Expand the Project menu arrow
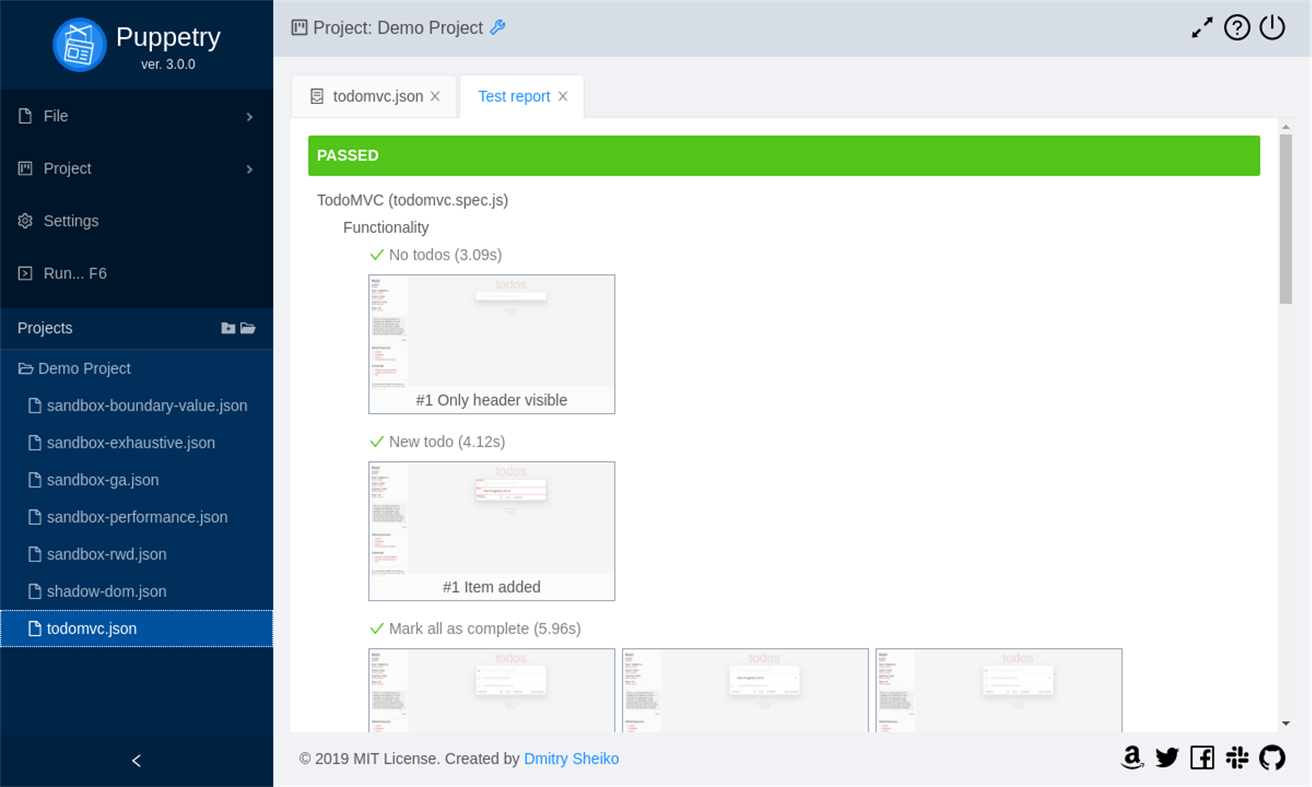 point(249,169)
